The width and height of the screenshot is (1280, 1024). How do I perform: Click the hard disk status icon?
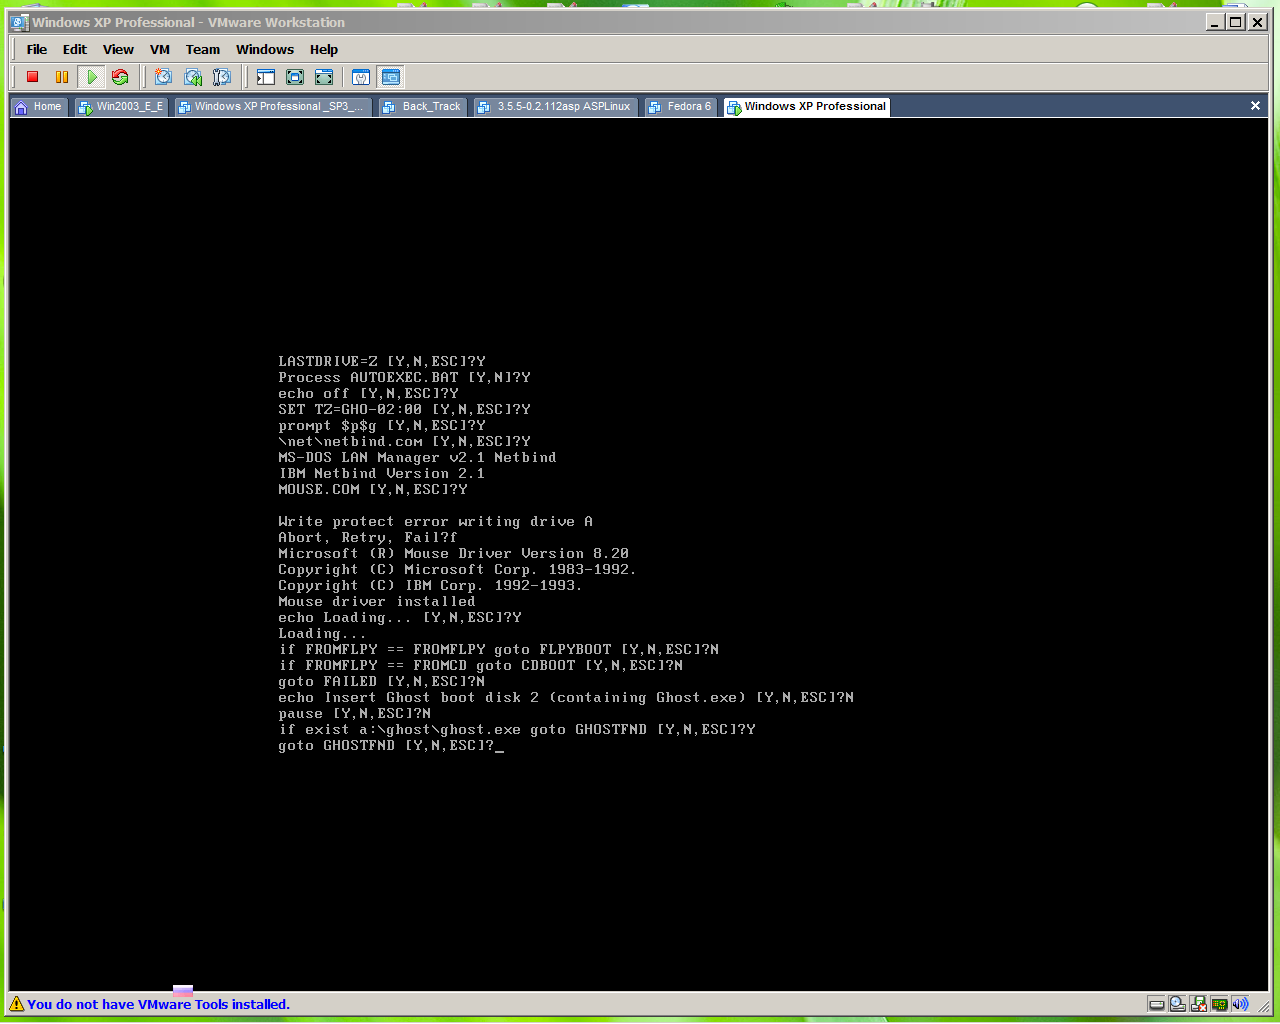click(1156, 1004)
